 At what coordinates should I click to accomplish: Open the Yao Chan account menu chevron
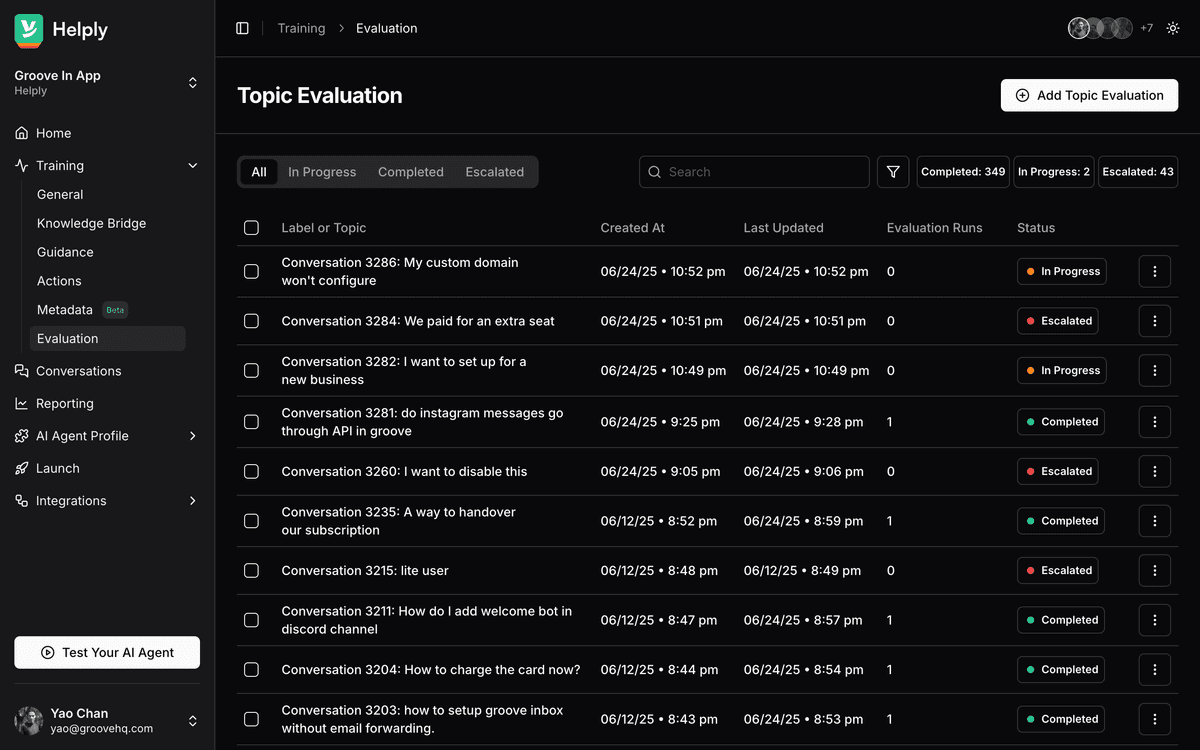click(x=193, y=721)
